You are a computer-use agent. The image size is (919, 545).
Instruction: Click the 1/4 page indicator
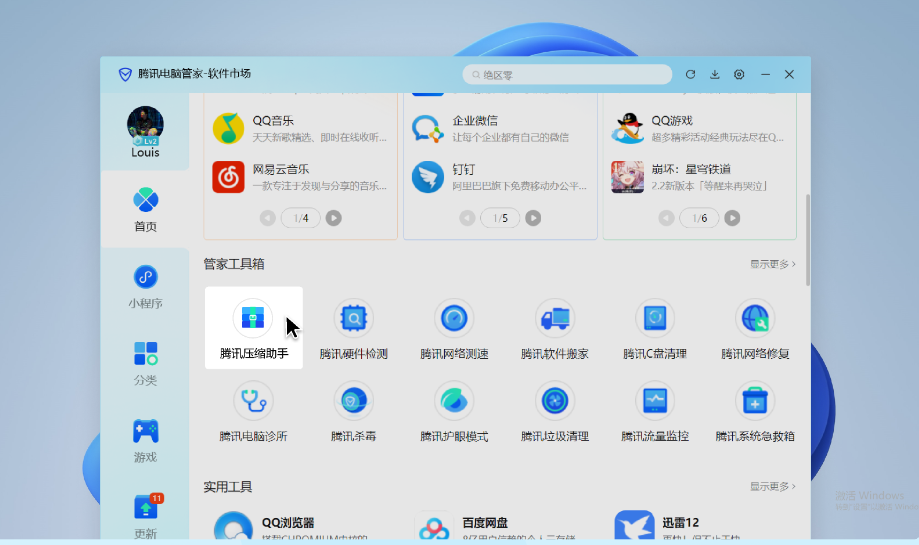click(301, 218)
